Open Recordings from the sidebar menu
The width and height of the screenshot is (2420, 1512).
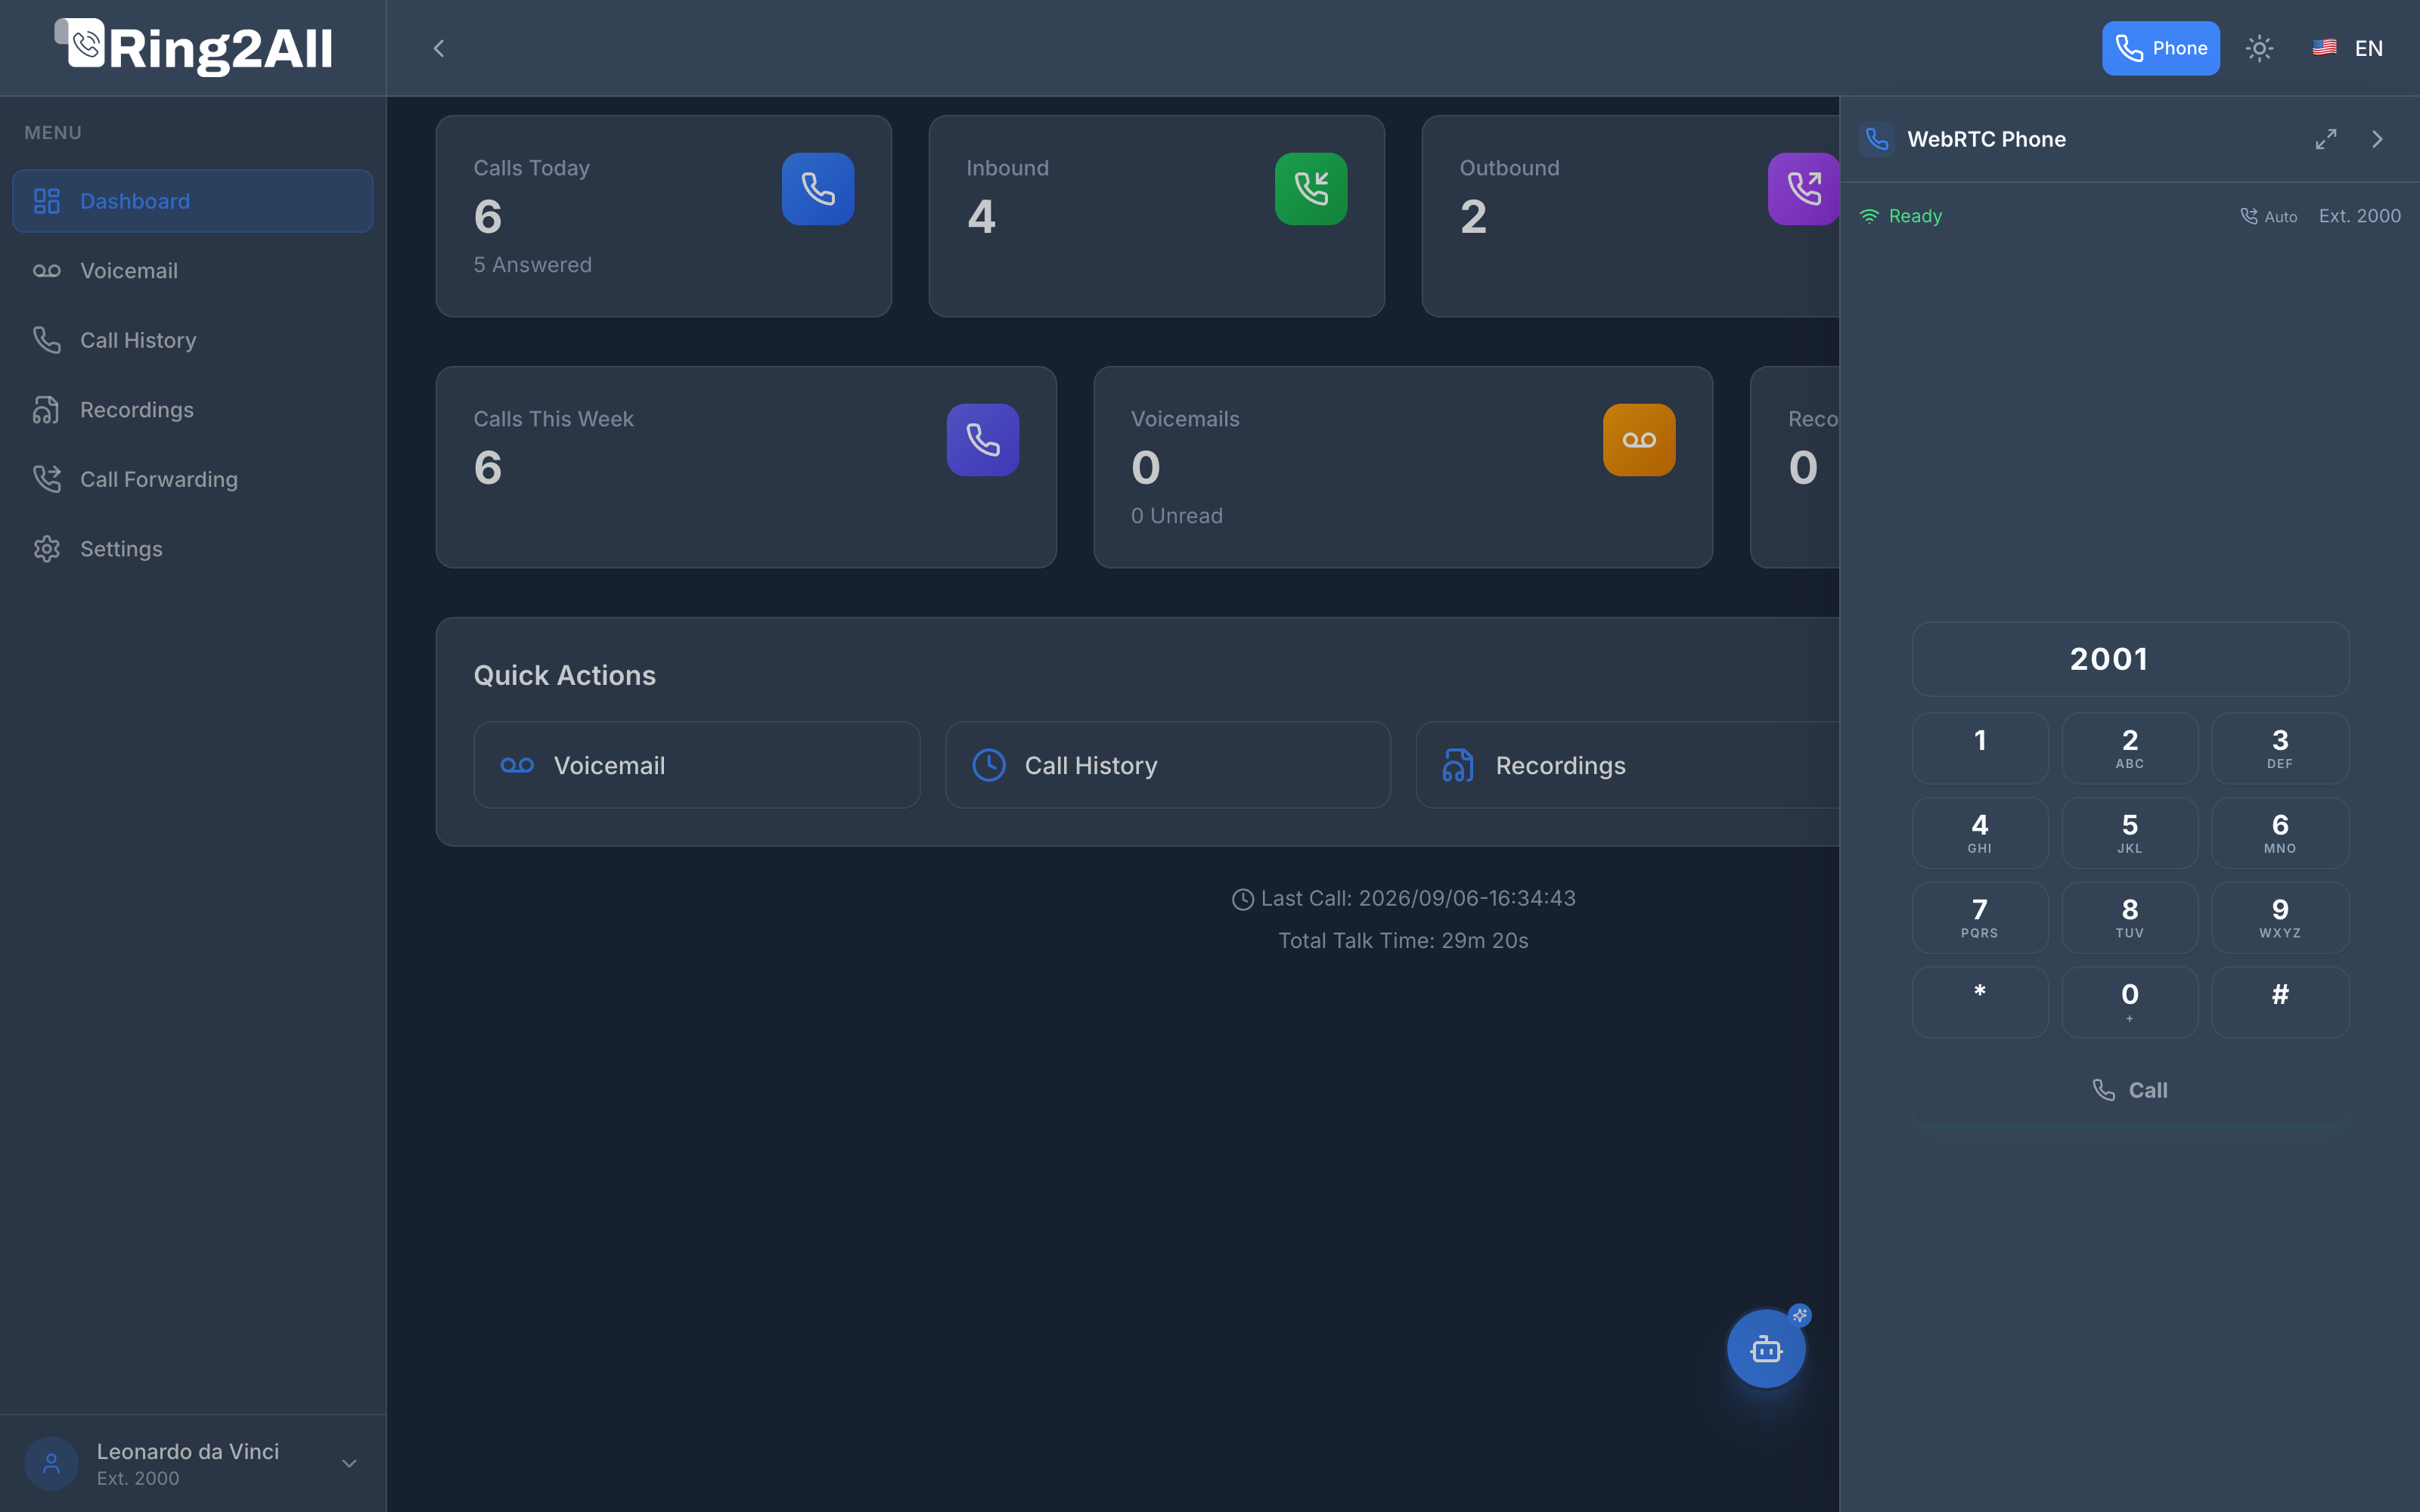[x=193, y=410]
